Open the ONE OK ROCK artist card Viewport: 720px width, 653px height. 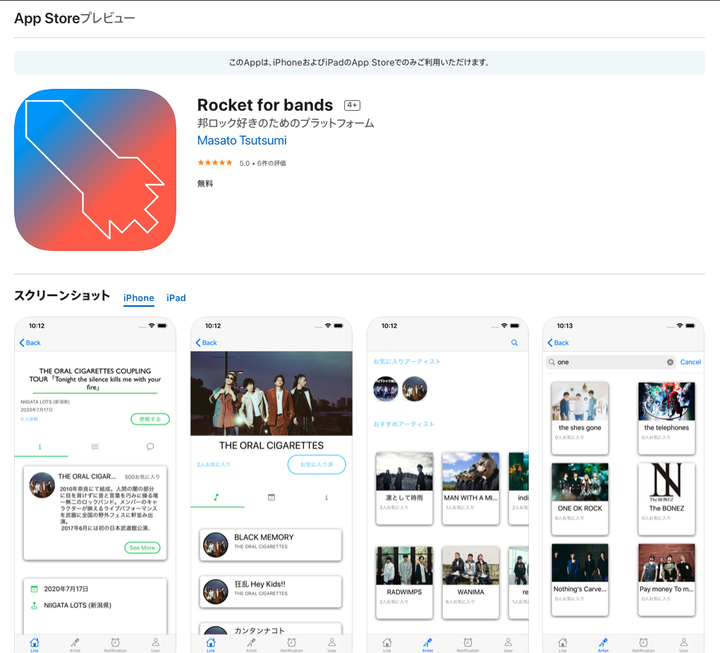[580, 499]
